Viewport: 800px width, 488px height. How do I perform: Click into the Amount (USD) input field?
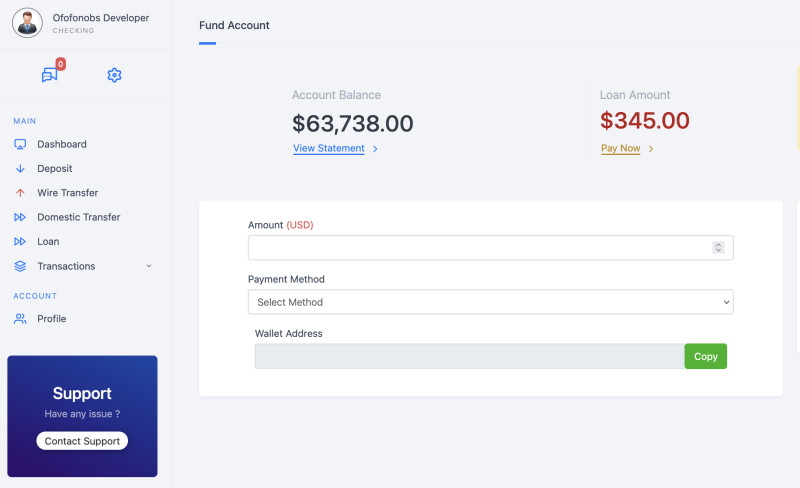coord(478,248)
